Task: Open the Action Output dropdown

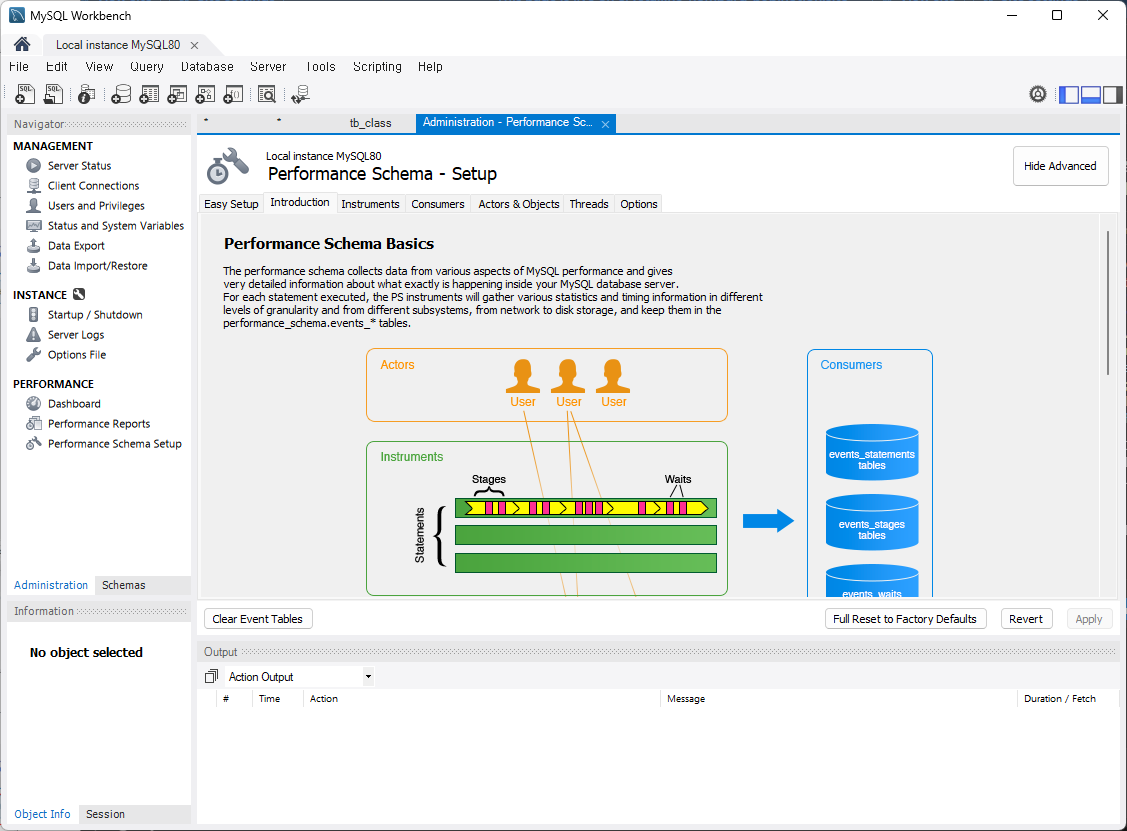Action: click(x=300, y=676)
